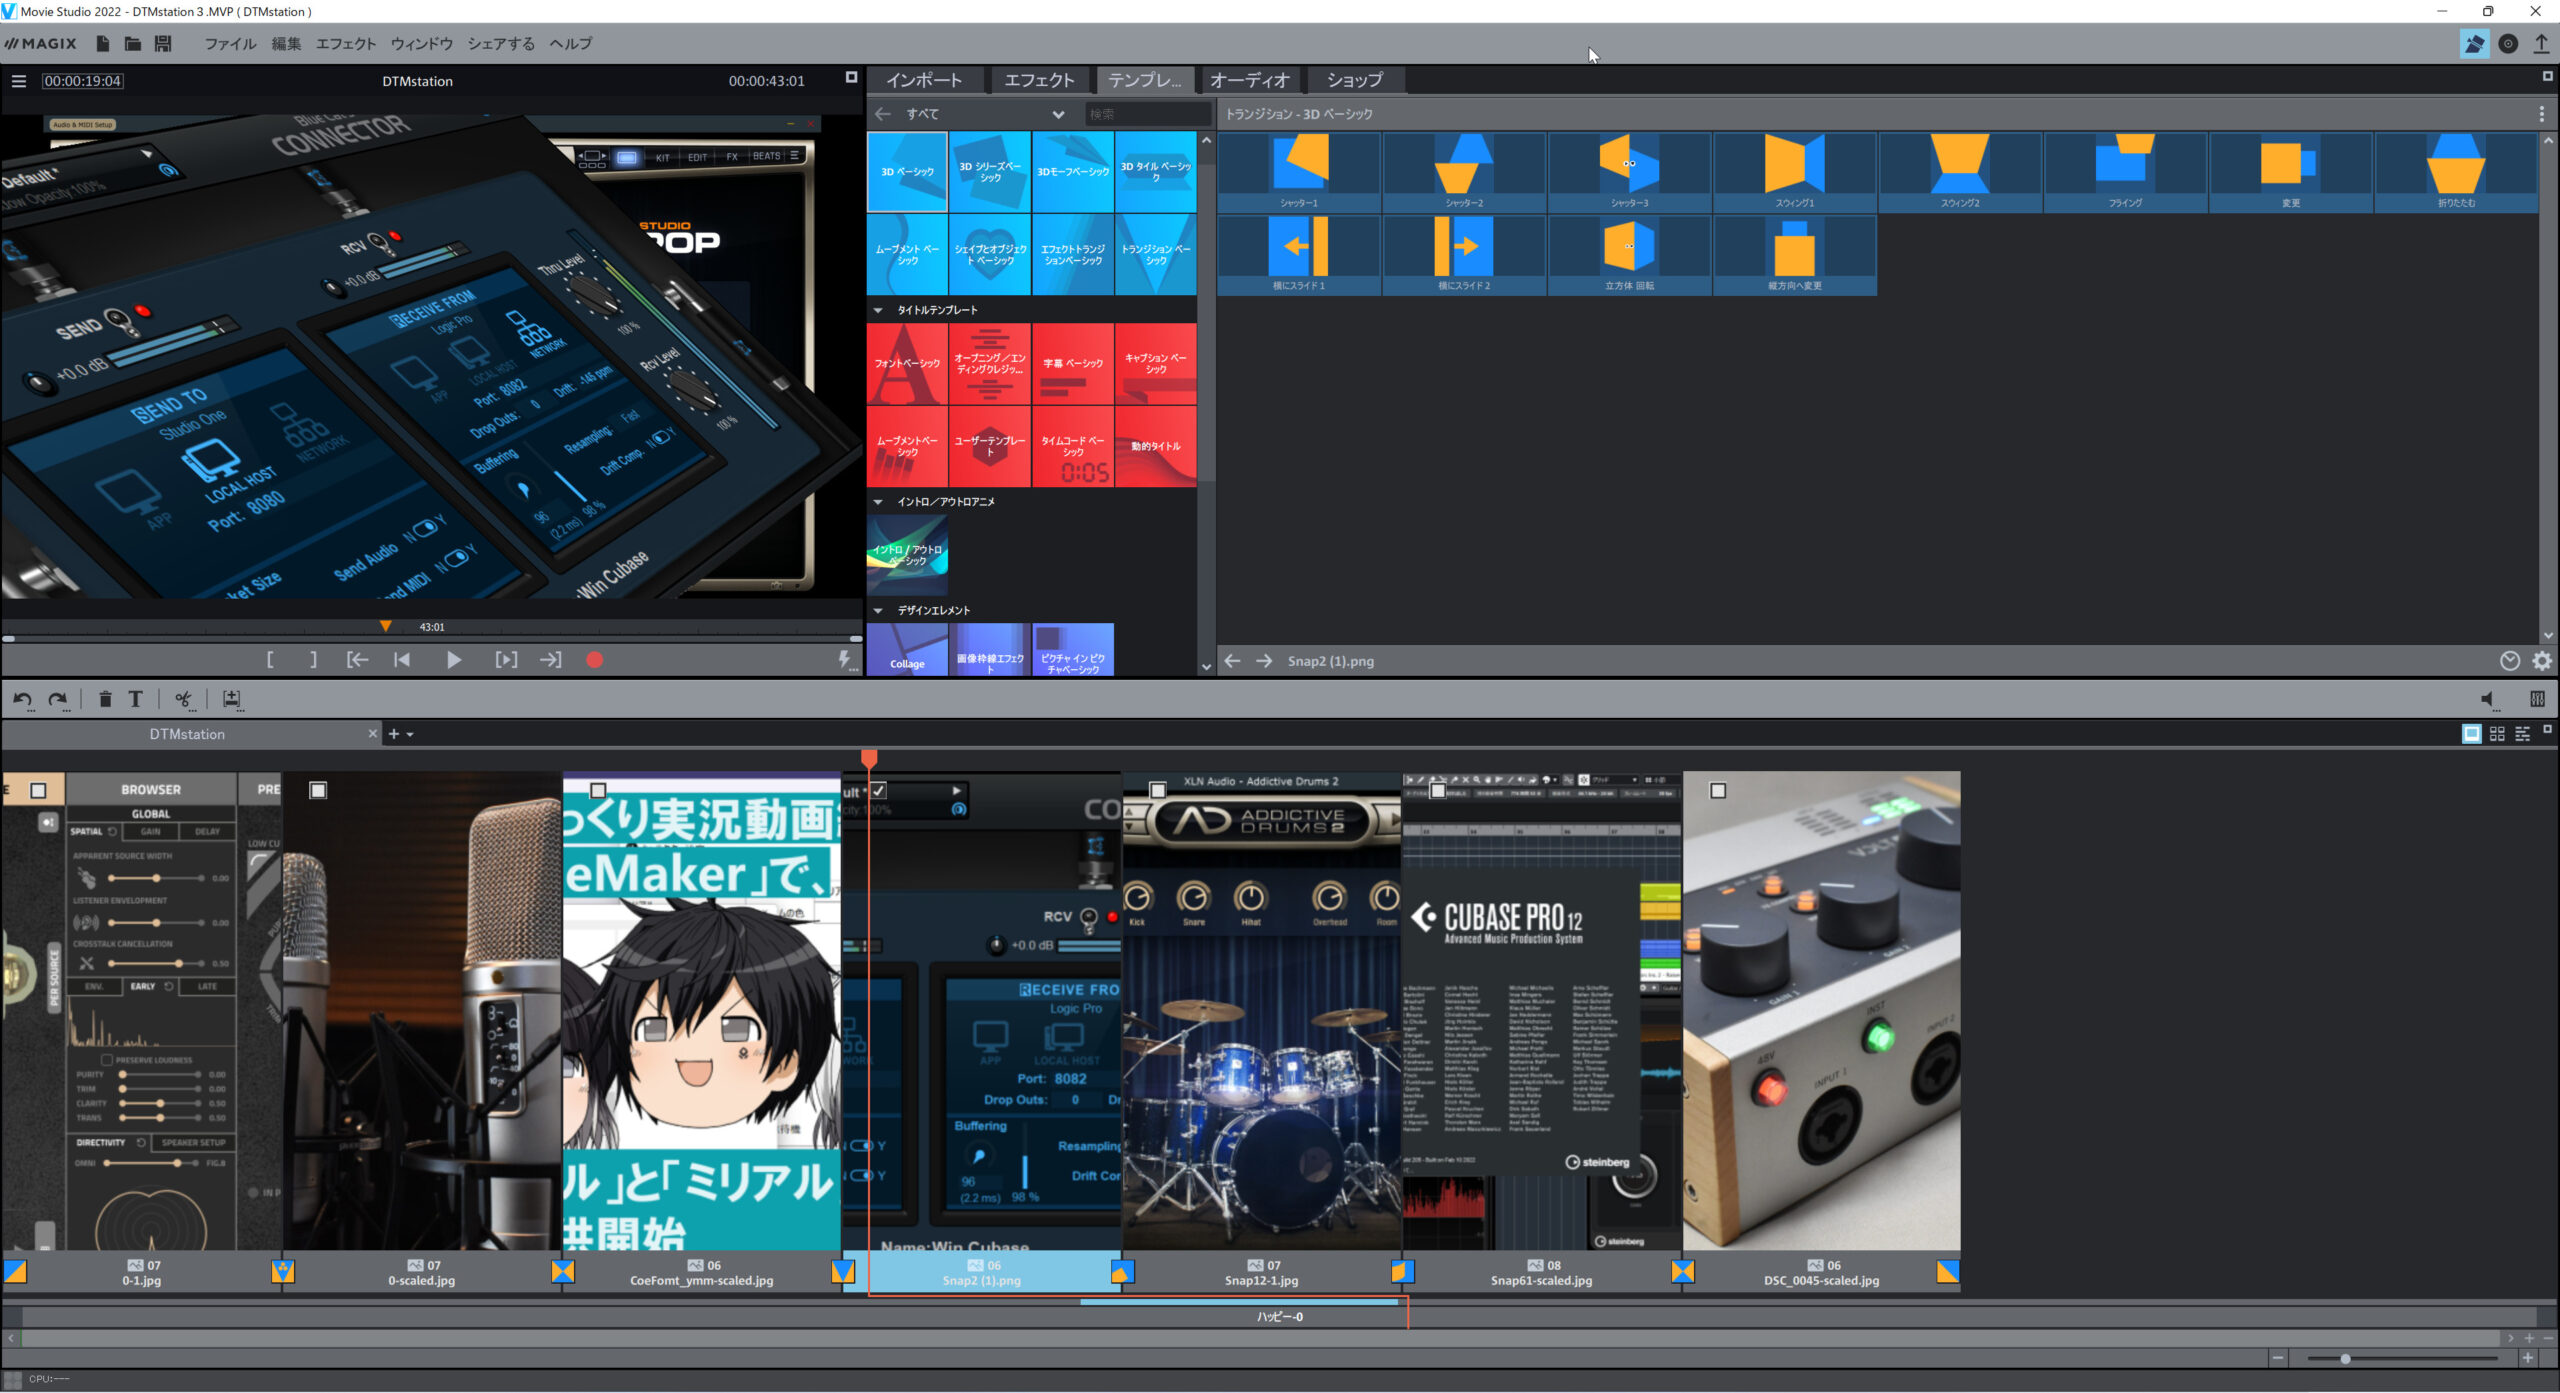Choose the 立方体 回転 transition
Viewport: 2560px width, 1393px height.
(x=1630, y=255)
